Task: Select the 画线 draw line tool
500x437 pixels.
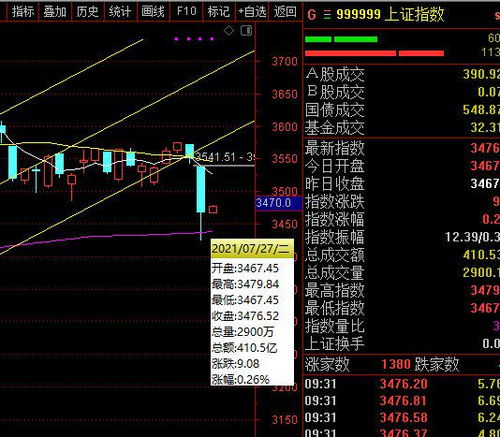Action: 153,11
